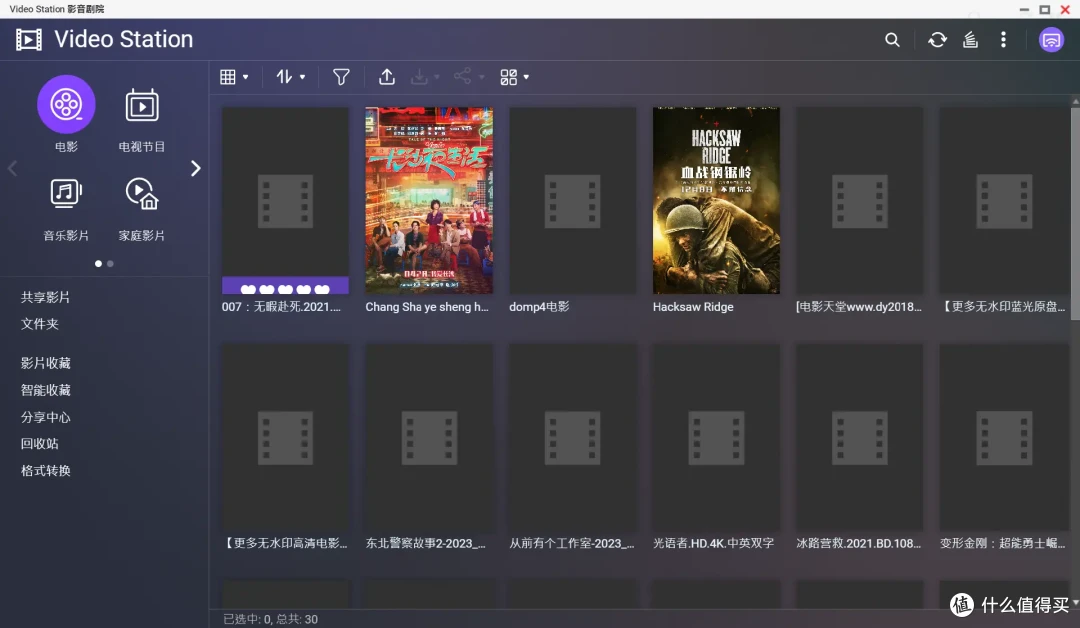Click the share icon in toolbar
This screenshot has height=628, width=1080.
(x=462, y=76)
